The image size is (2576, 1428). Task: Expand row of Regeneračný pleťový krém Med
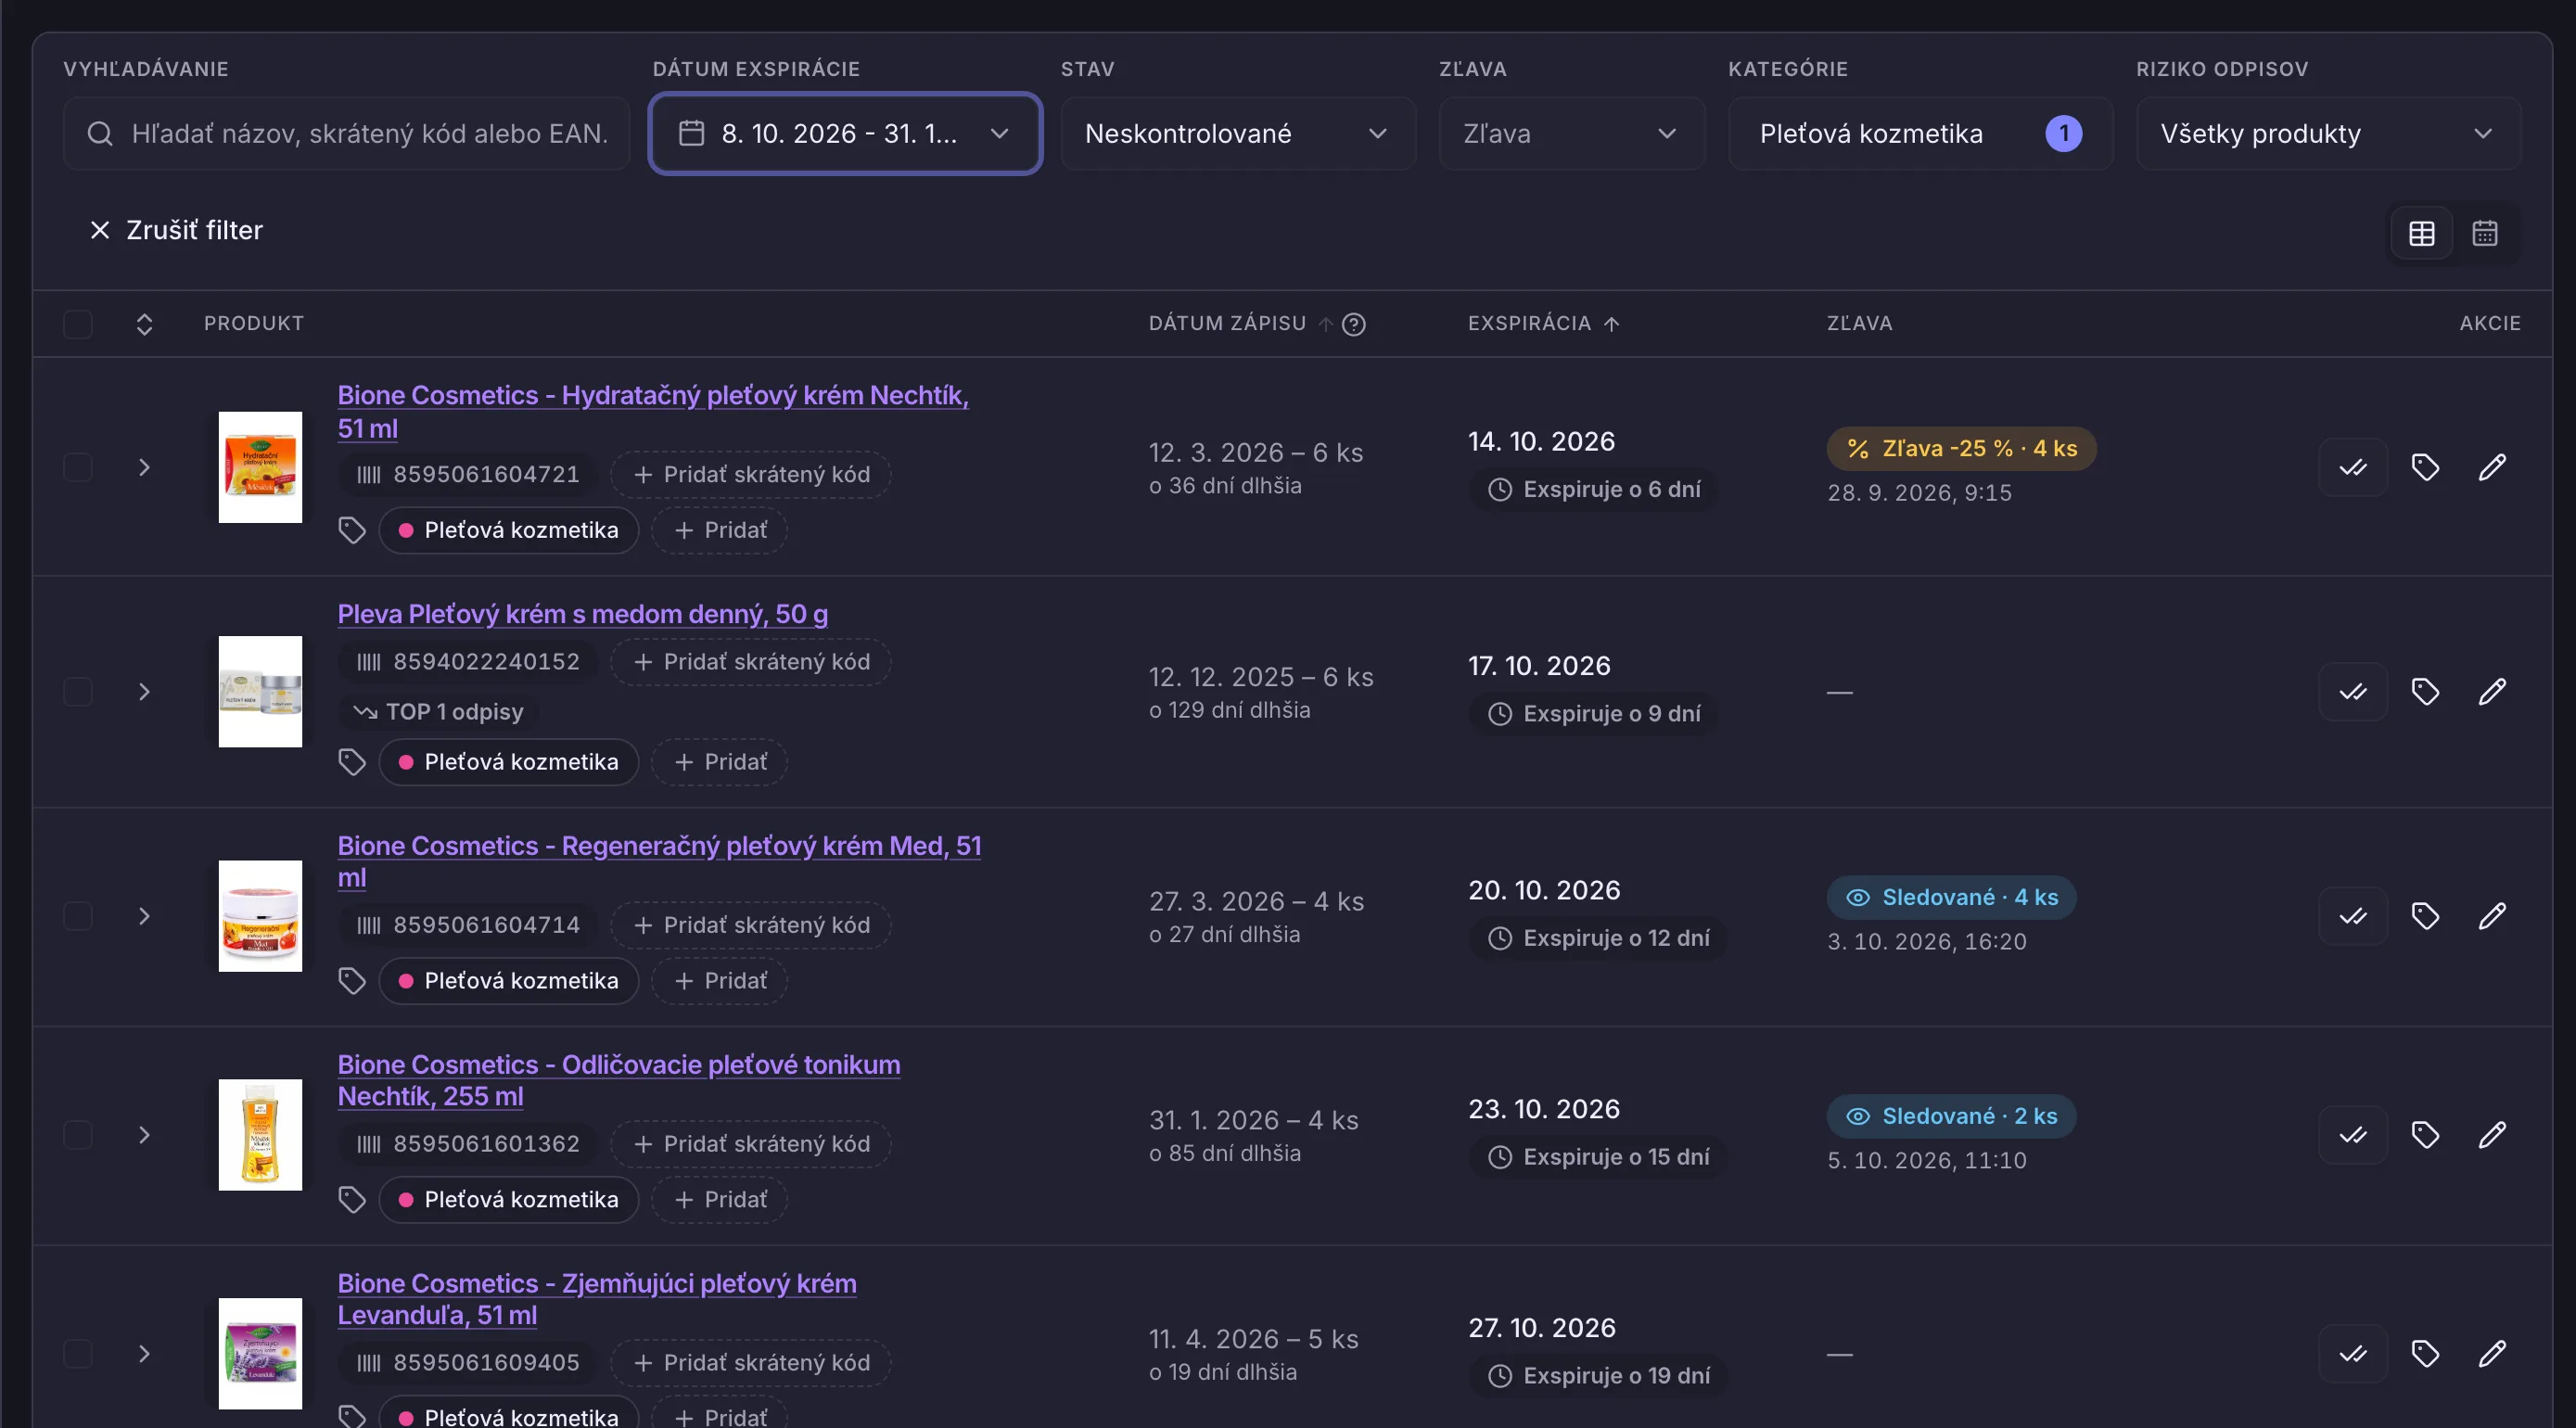click(x=144, y=916)
